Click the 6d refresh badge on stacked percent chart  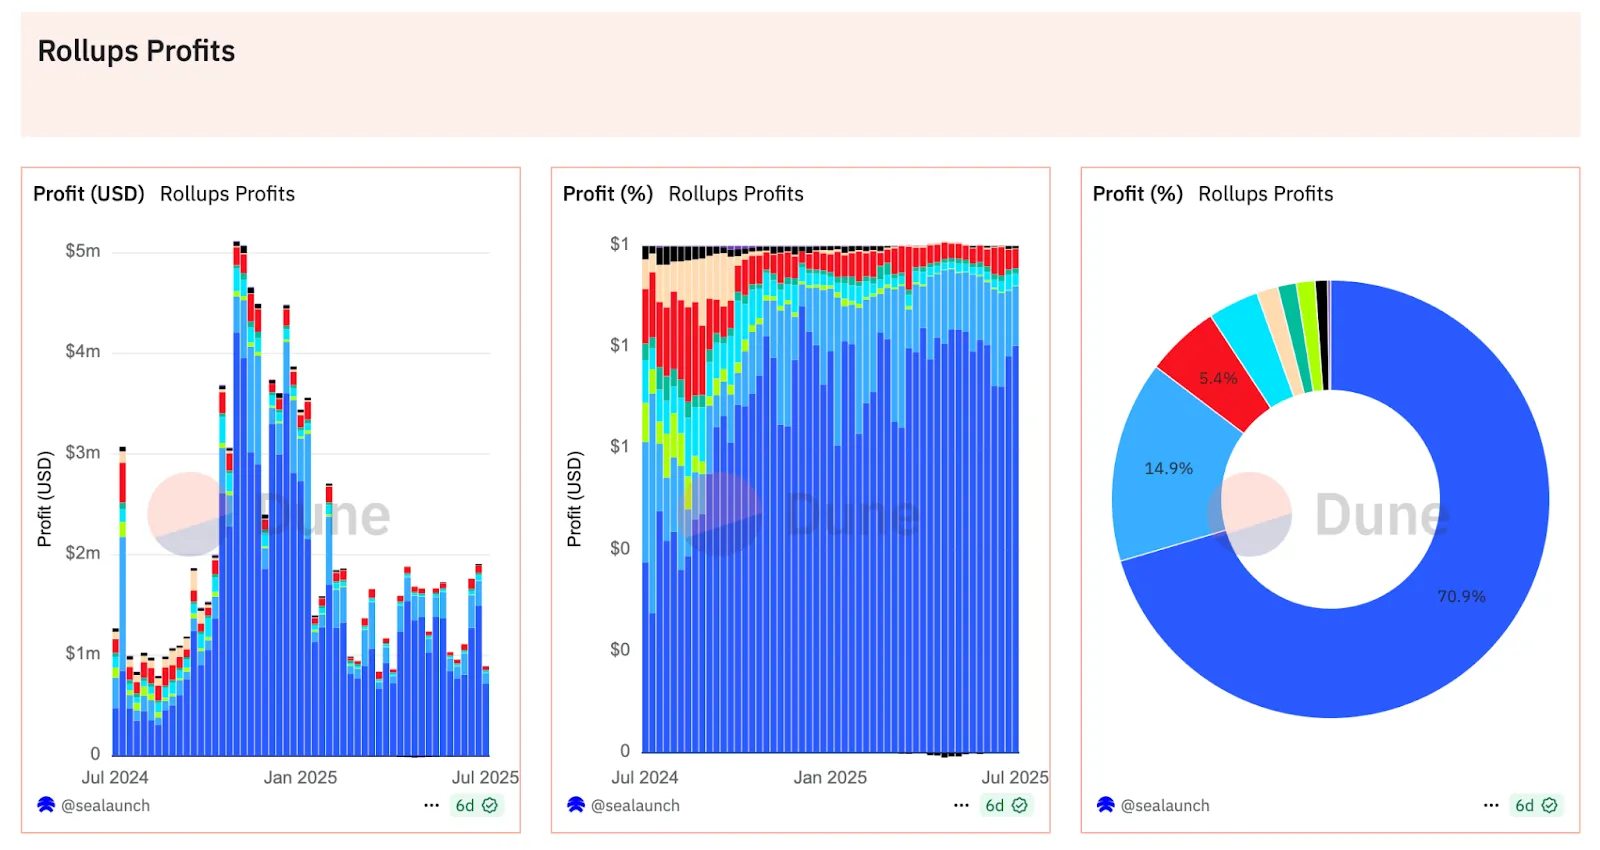[x=1006, y=805]
